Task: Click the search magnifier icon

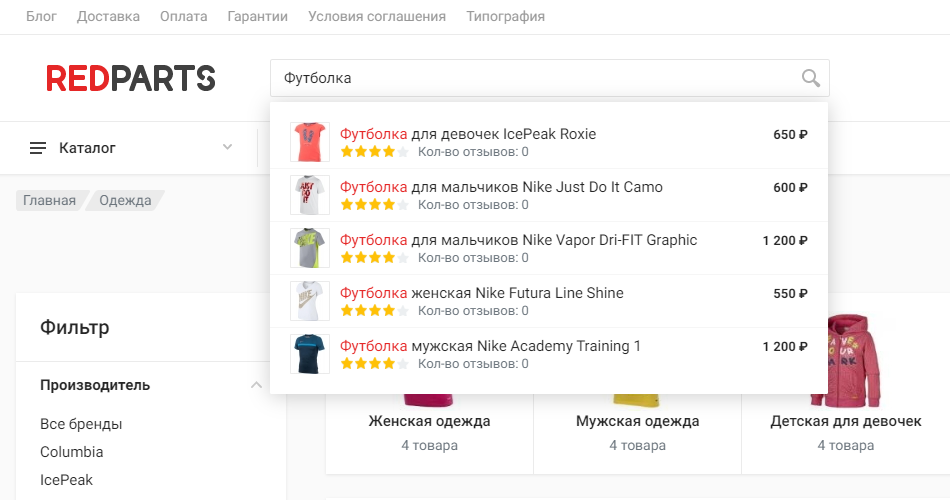Action: (811, 78)
